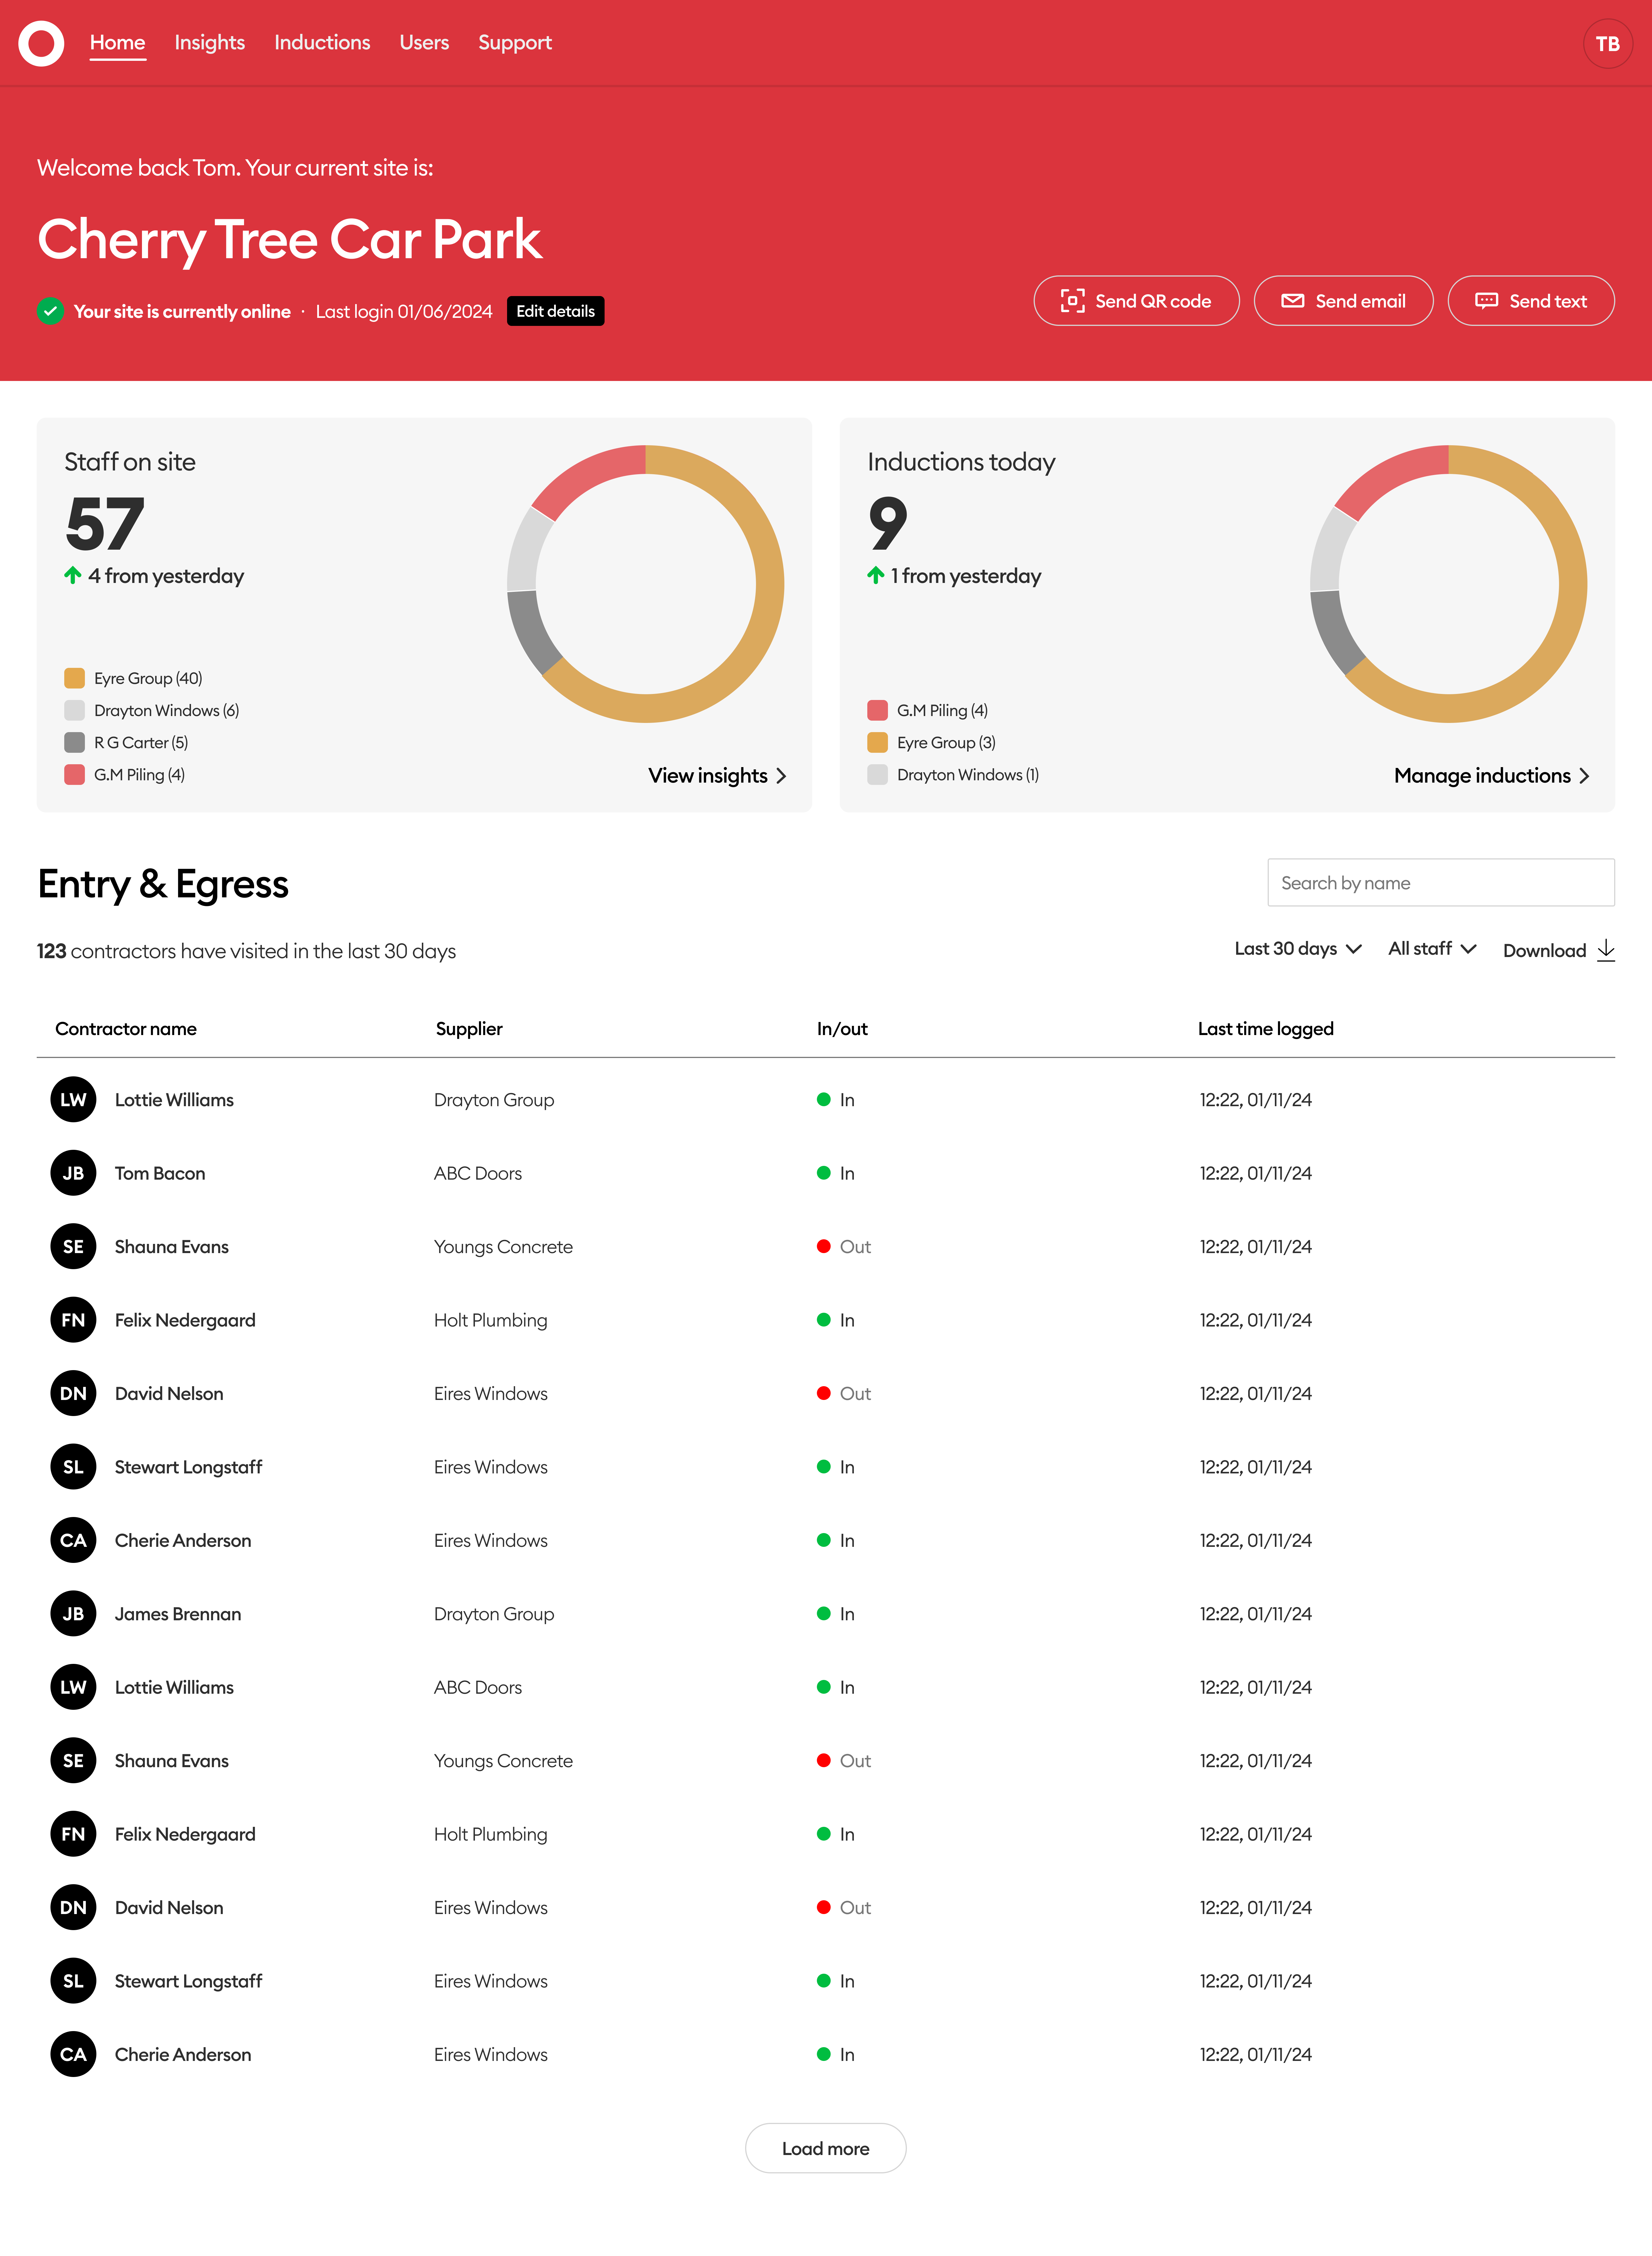This screenshot has height=2256, width=1652.
Task: Click the Last time logged column header
Action: (x=1266, y=1029)
